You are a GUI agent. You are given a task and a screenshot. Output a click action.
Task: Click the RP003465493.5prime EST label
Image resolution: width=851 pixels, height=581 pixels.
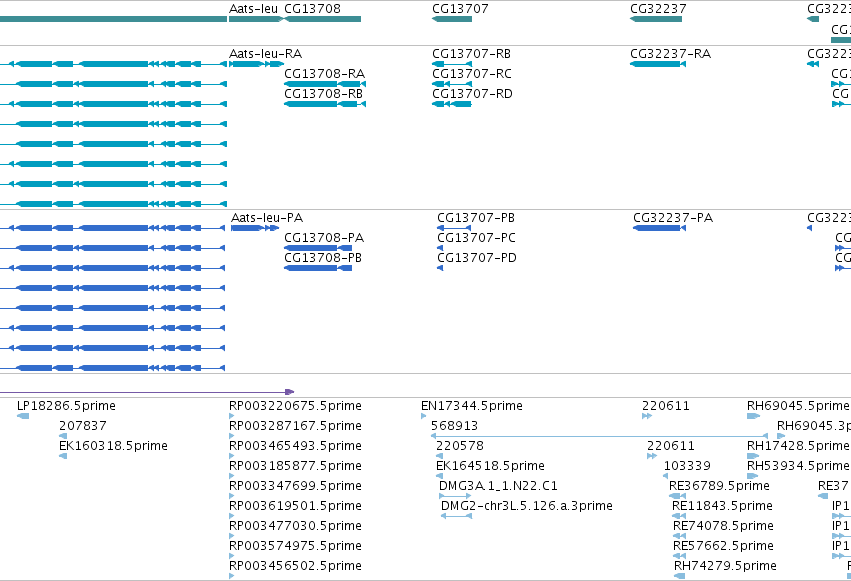coord(295,446)
